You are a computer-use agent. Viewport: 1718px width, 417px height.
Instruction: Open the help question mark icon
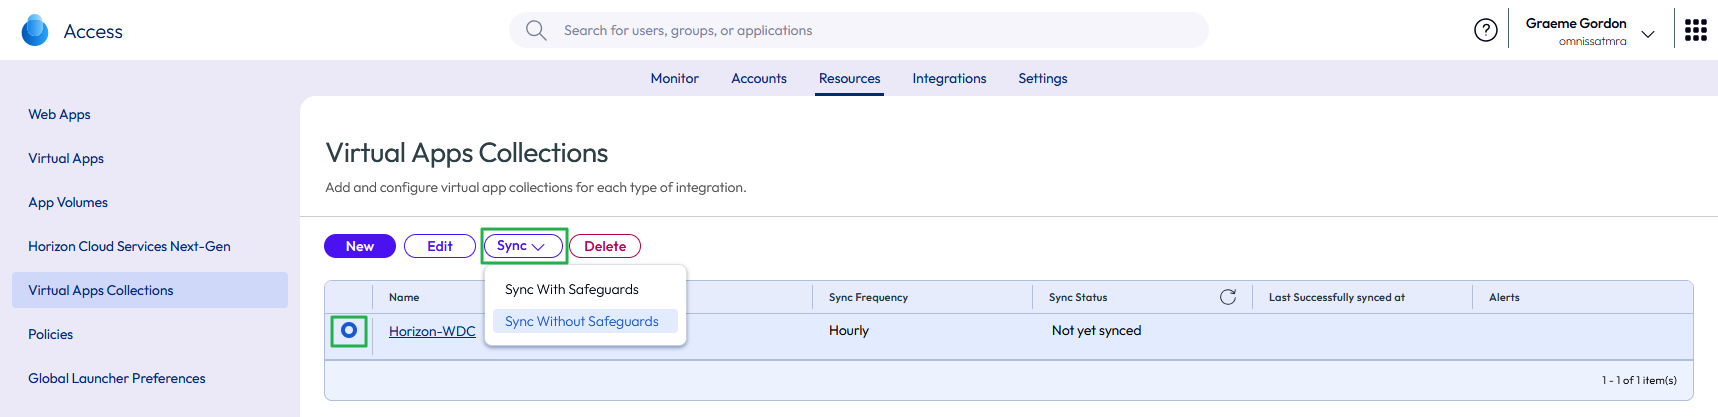click(1485, 31)
